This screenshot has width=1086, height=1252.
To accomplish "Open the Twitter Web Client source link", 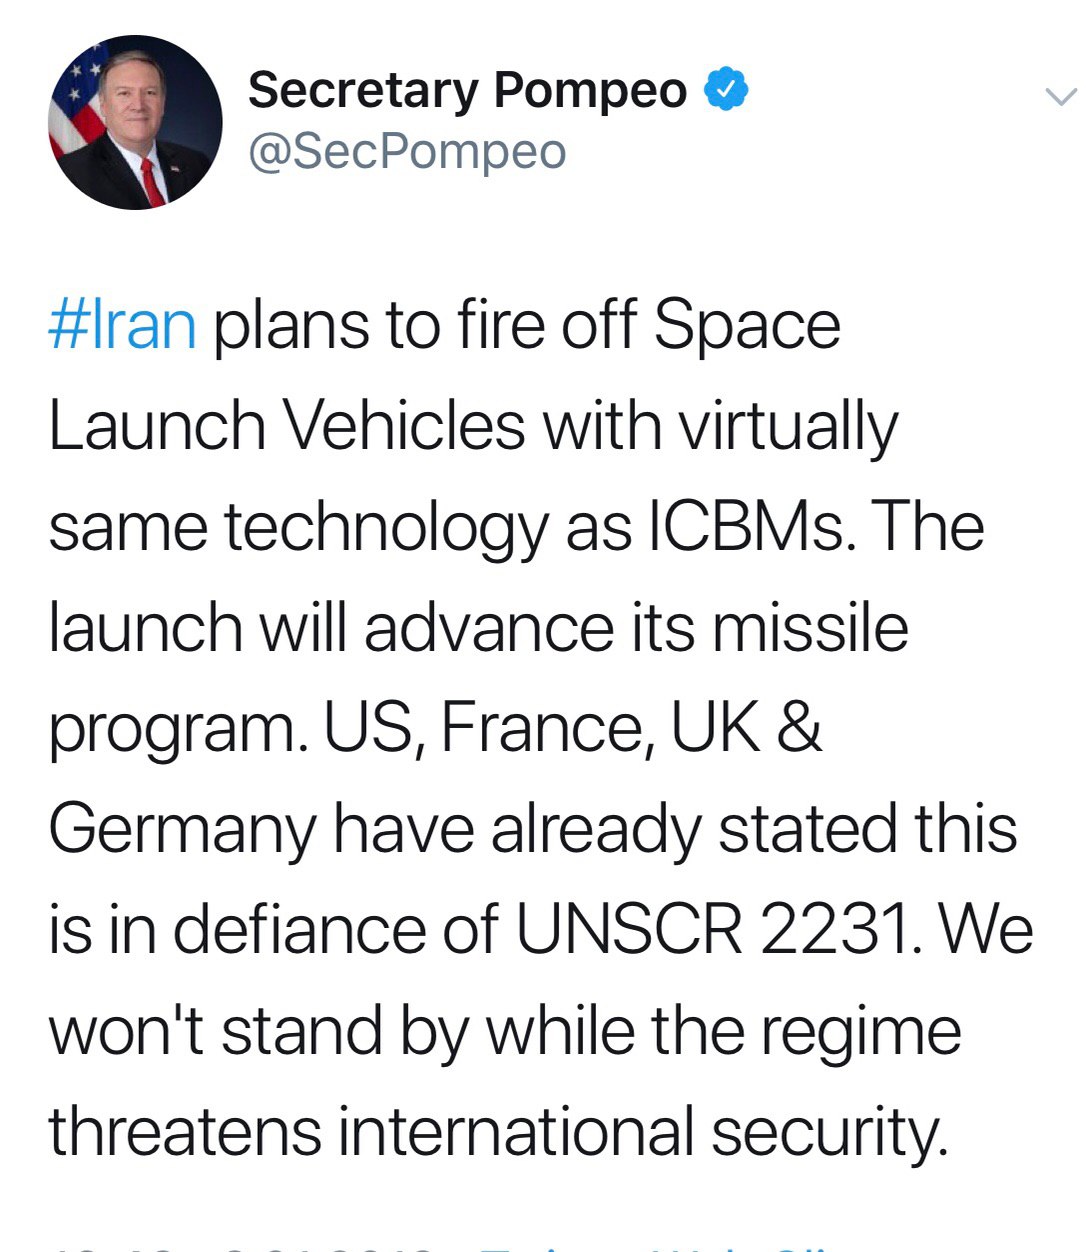I will tap(650, 1247).
